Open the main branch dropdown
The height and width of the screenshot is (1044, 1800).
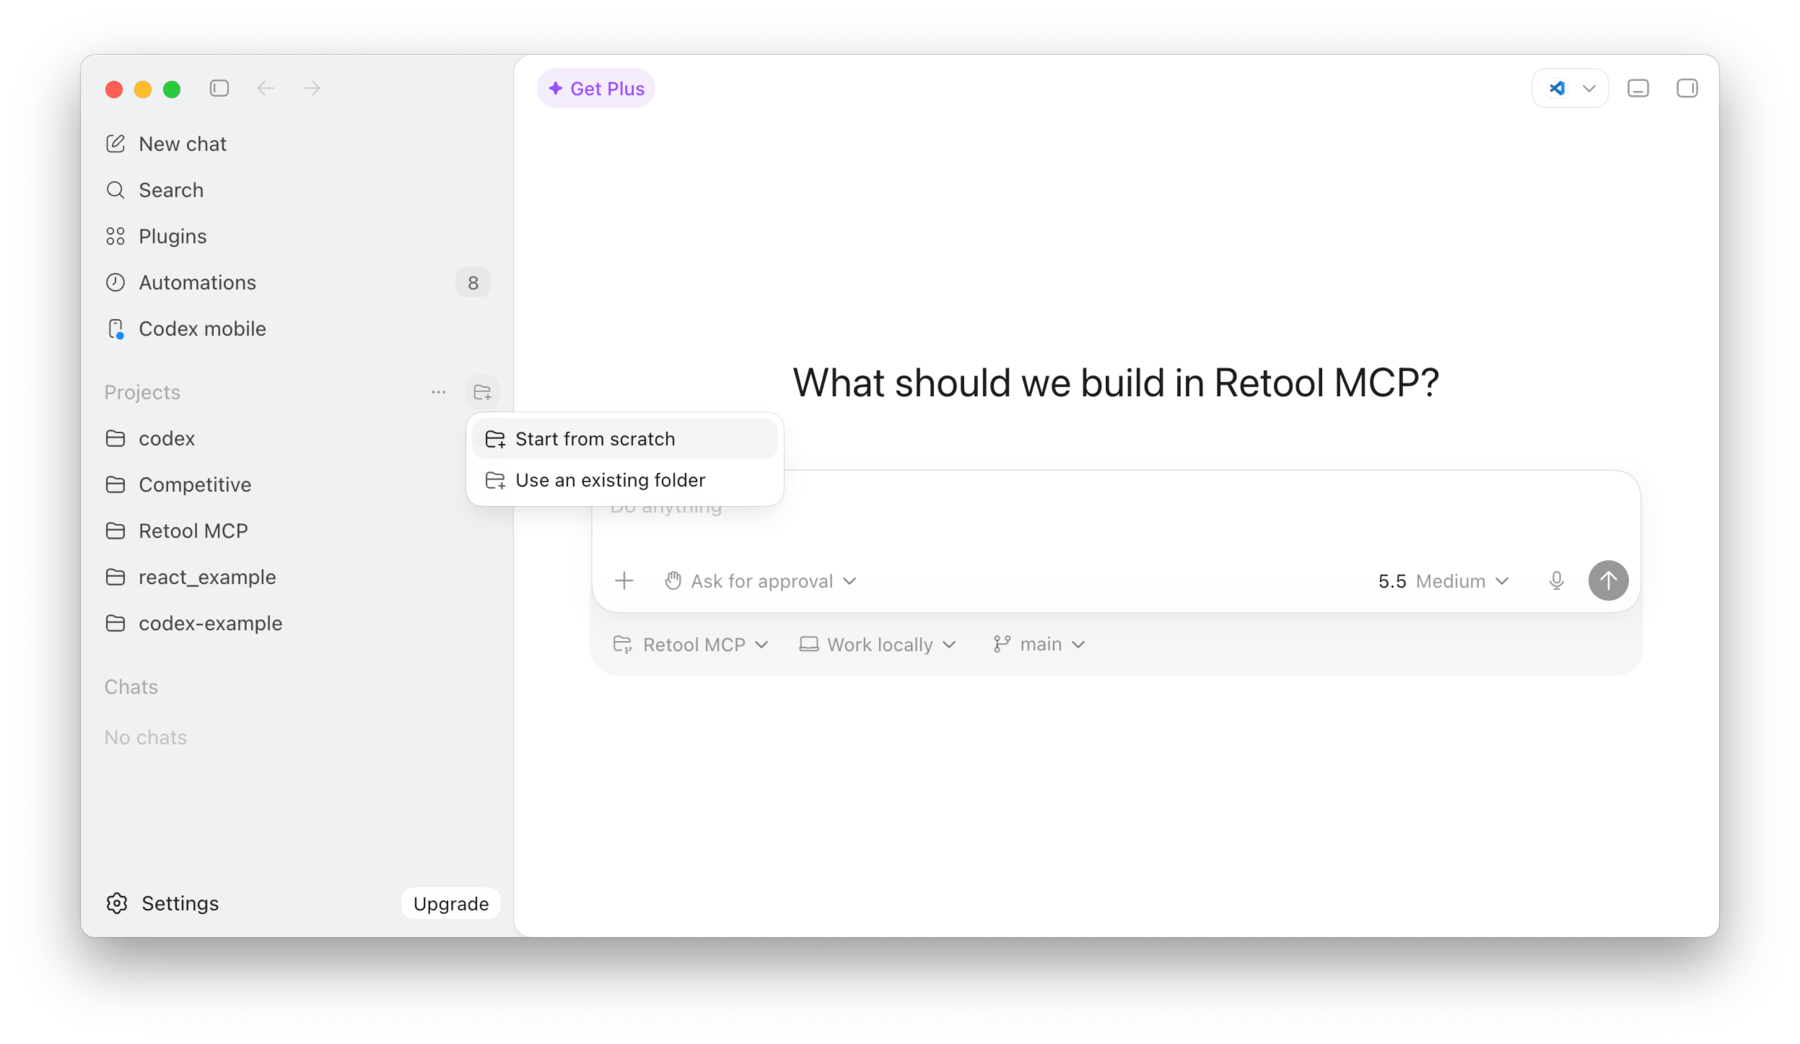(x=1039, y=644)
